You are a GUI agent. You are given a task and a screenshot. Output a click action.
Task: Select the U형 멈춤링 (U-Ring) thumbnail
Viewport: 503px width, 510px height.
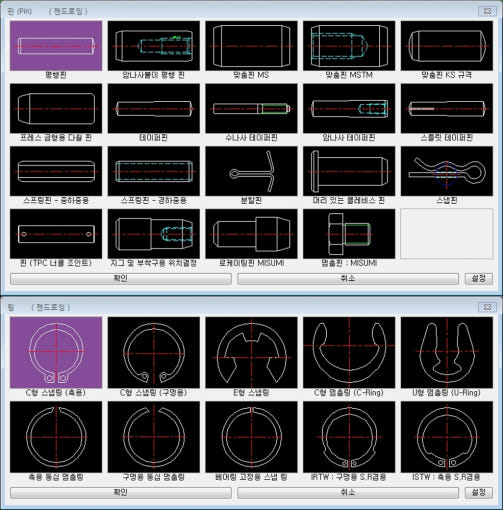(x=447, y=353)
